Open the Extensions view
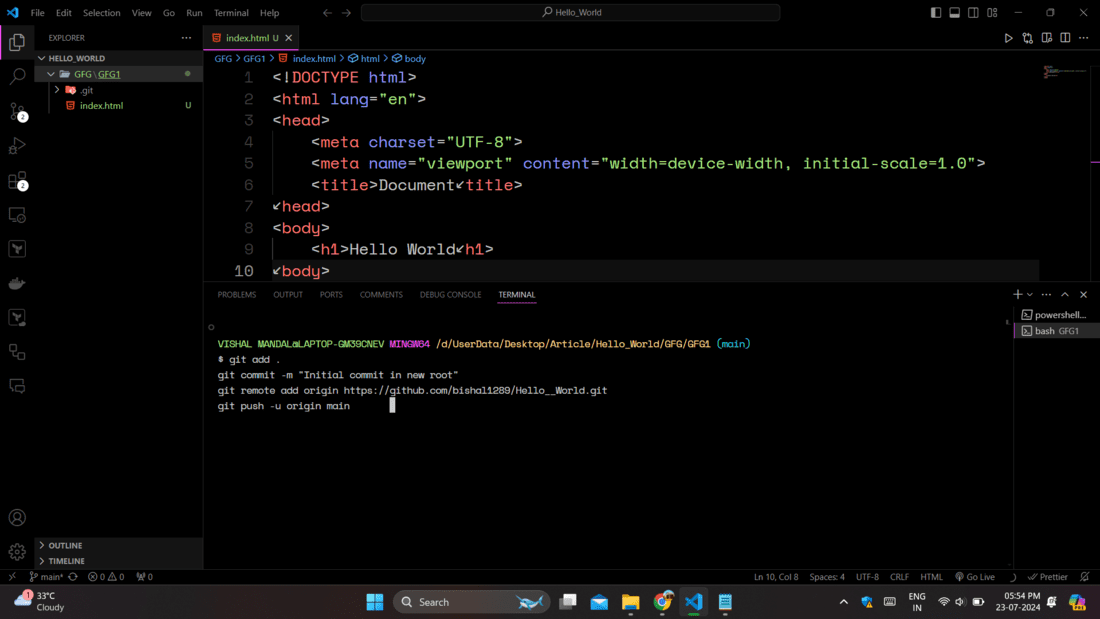The image size is (1100, 619). point(17,181)
